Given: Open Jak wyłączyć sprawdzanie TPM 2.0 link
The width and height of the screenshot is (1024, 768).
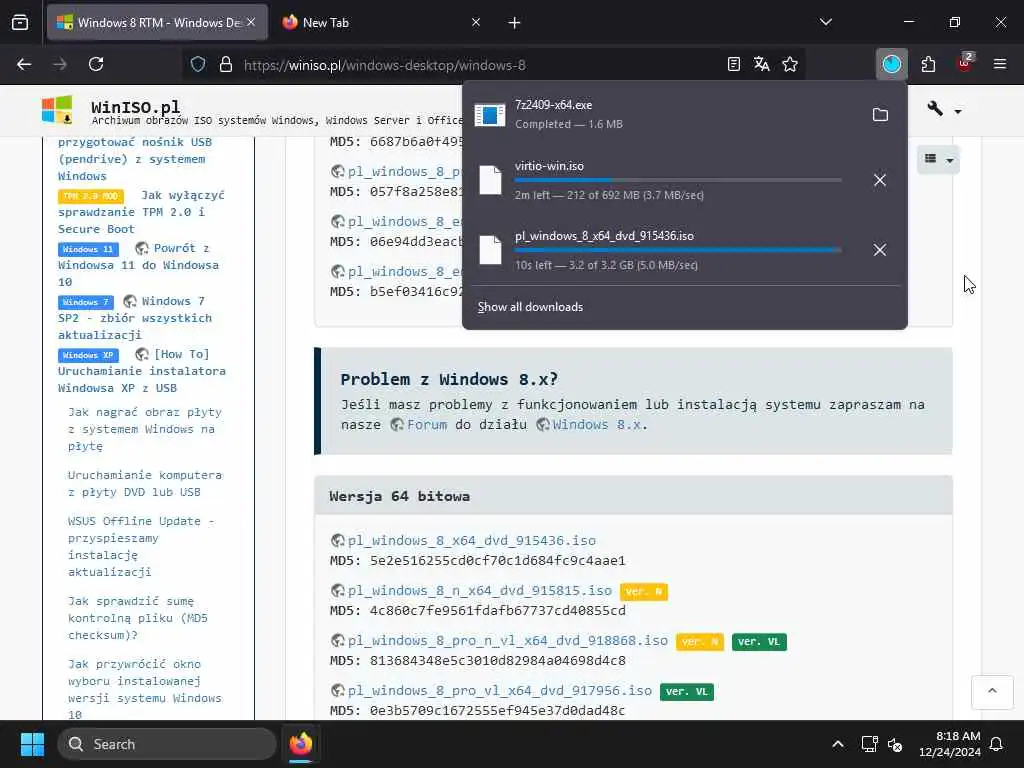Looking at the screenshot, I should tap(141, 212).
